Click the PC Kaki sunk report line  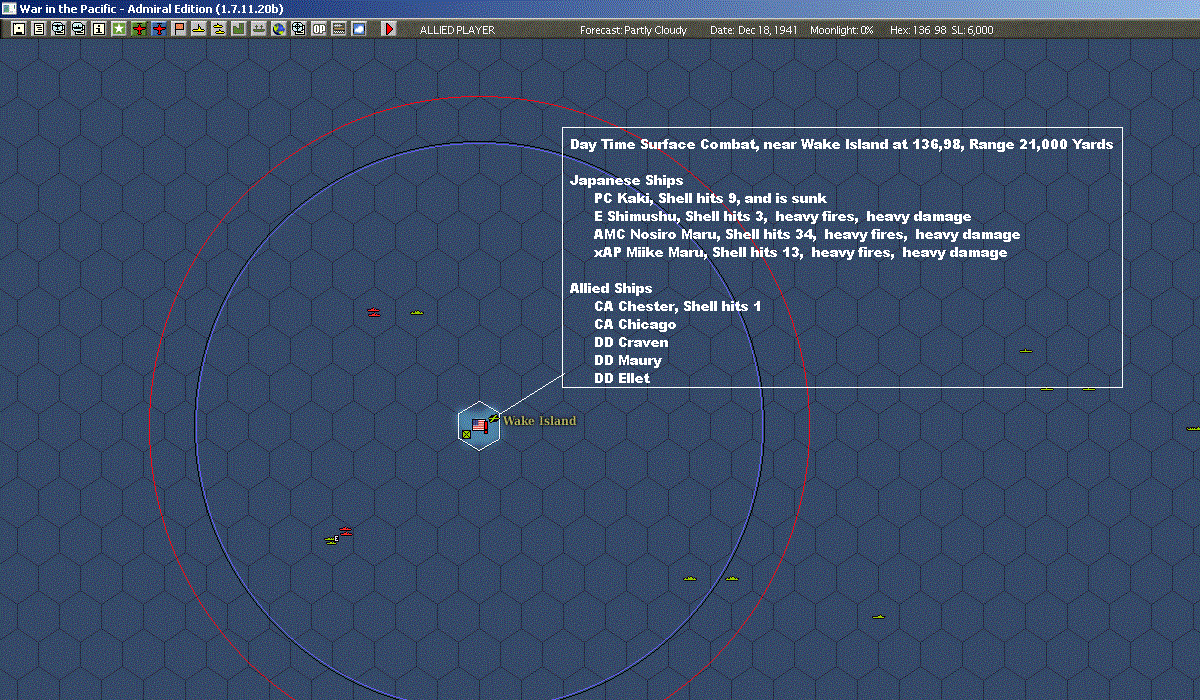pos(710,199)
